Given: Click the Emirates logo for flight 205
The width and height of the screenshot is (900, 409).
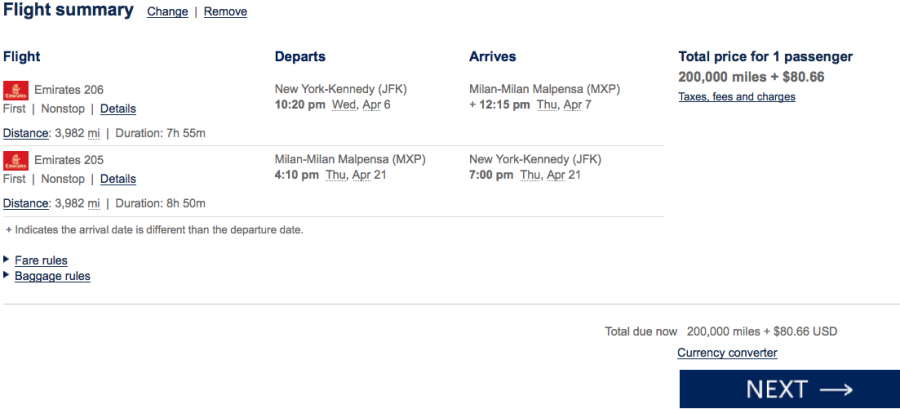Looking at the screenshot, I should point(15,160).
